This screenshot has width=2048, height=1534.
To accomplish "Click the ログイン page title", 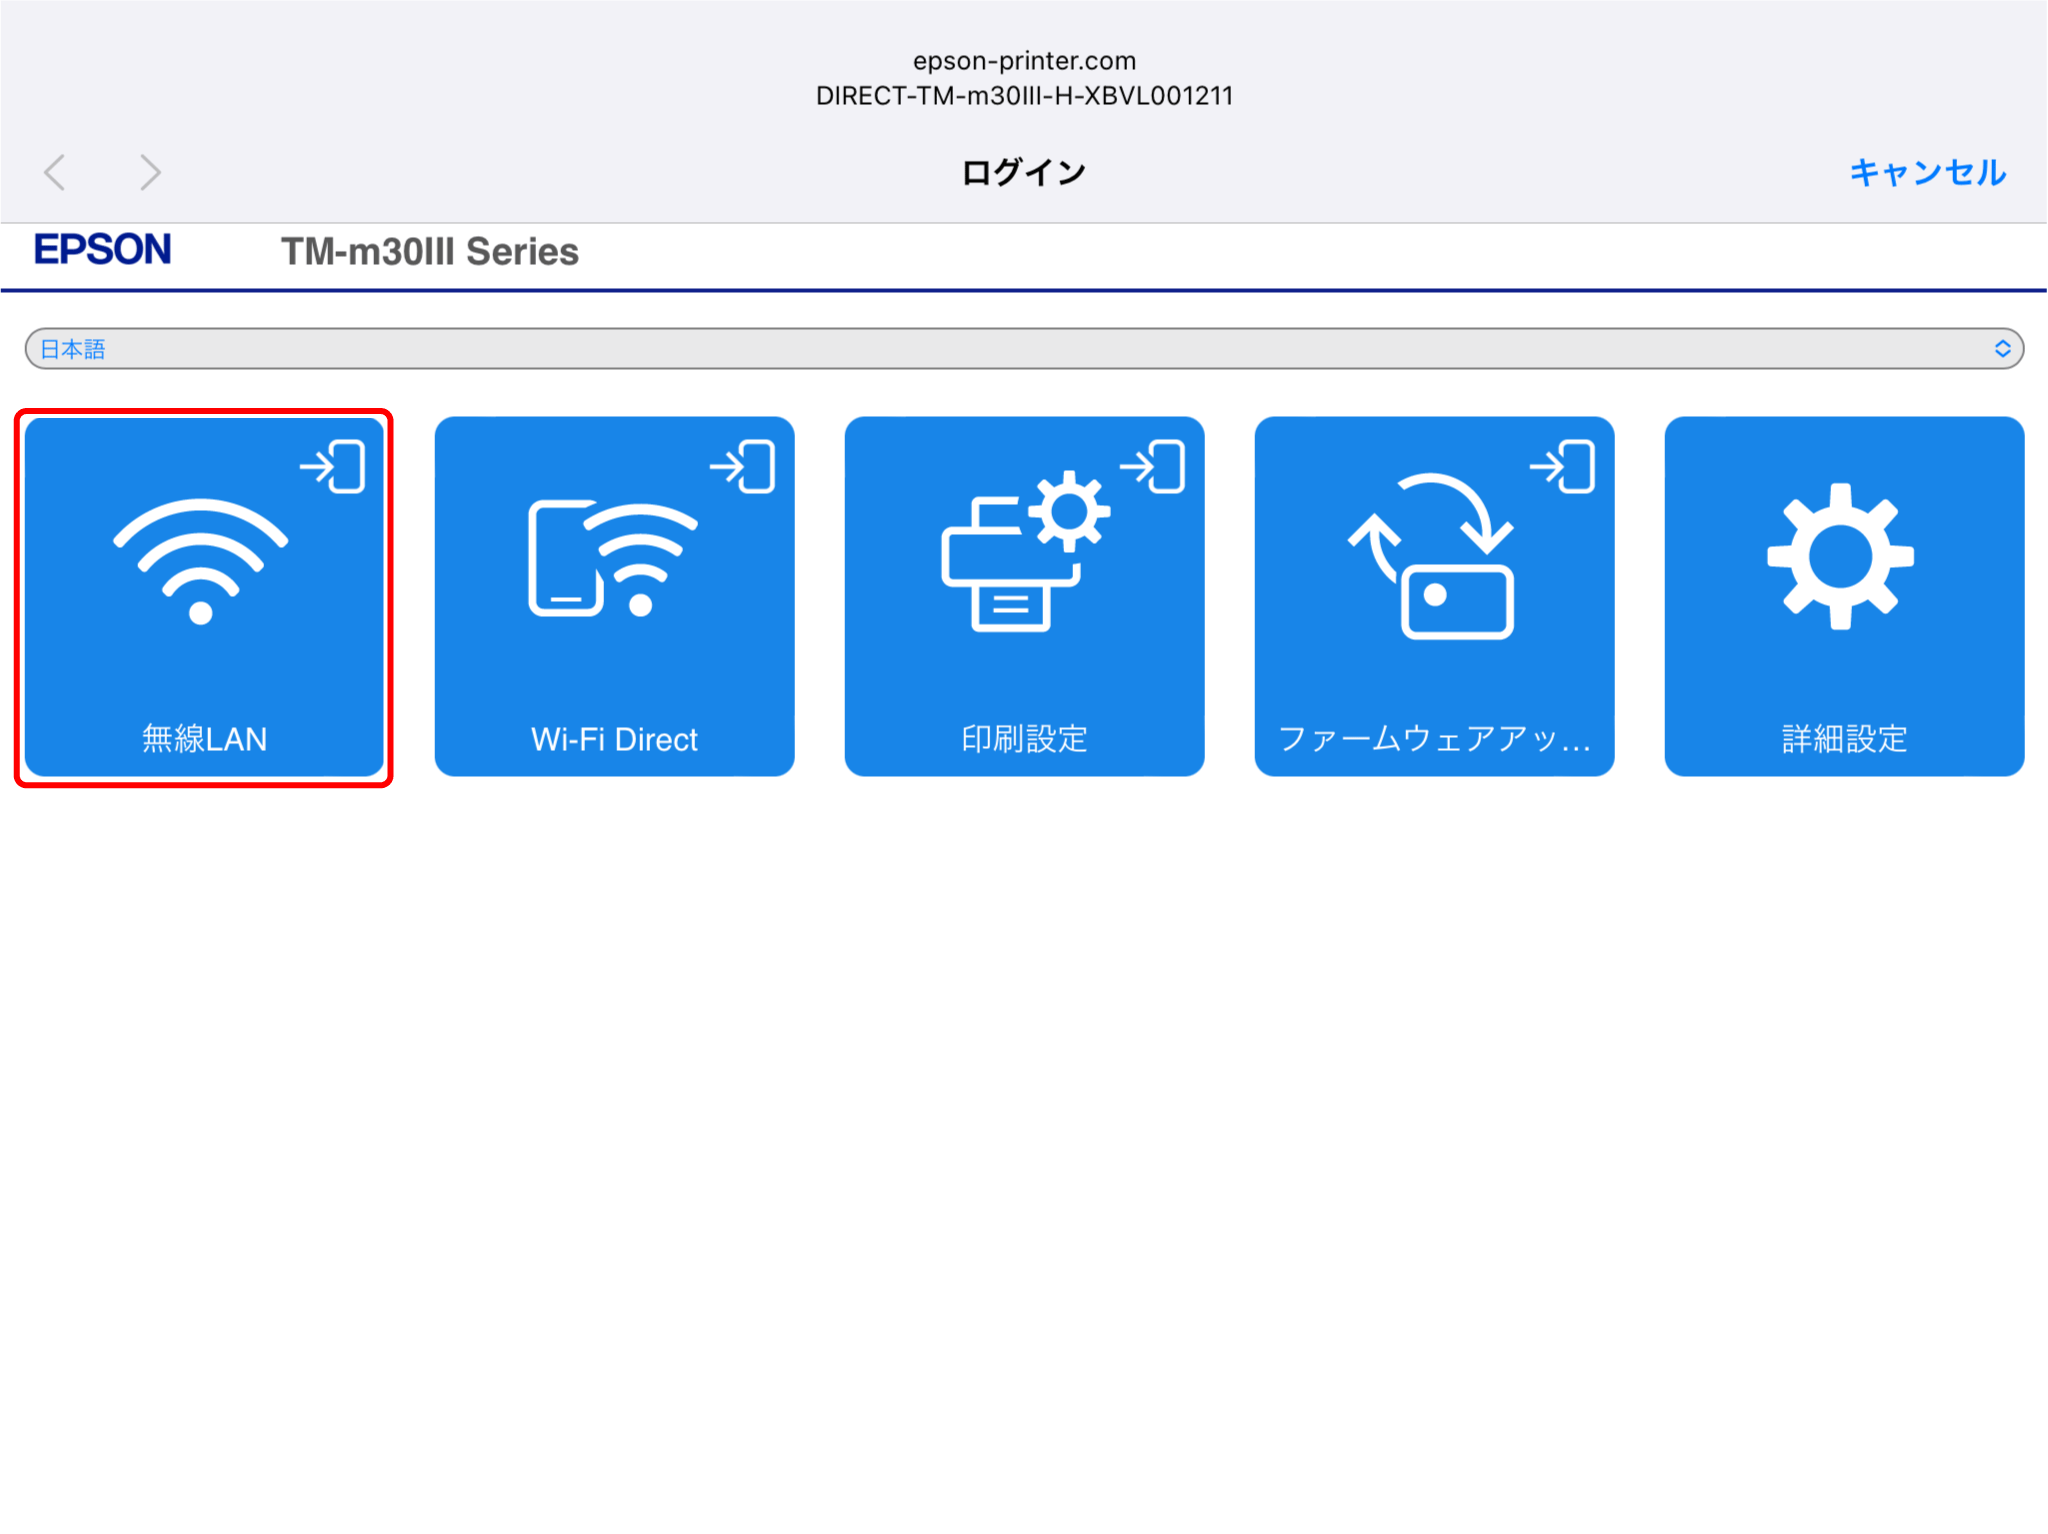I will 1023,170.
